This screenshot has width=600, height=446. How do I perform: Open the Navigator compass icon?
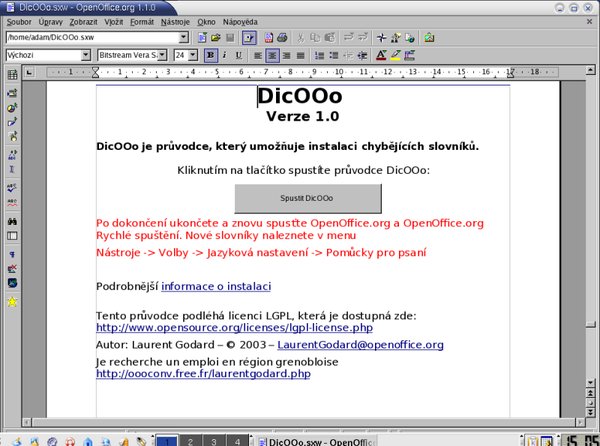[x=382, y=37]
